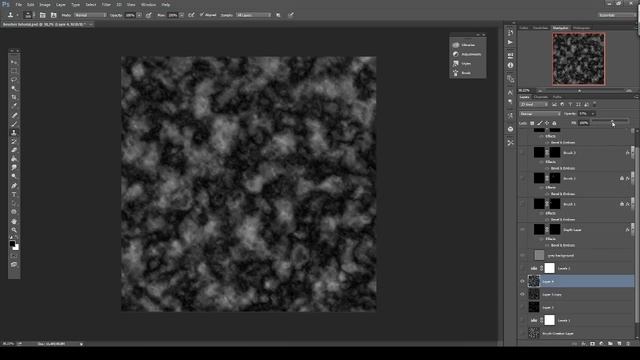Image resolution: width=640 pixels, height=360 pixels.
Task: Toggle the Aligned checkbox
Action: [202, 15]
